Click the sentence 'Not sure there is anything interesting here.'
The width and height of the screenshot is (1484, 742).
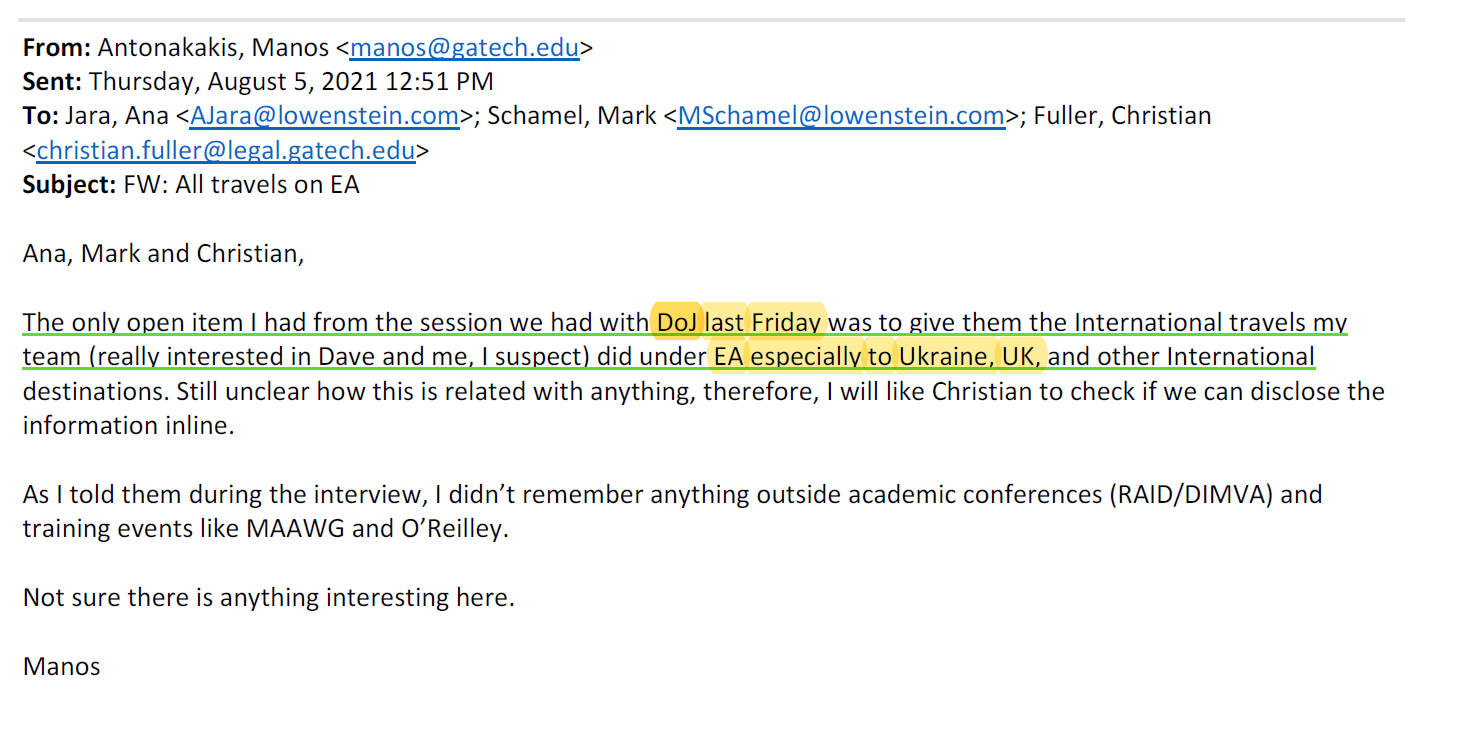click(x=269, y=597)
